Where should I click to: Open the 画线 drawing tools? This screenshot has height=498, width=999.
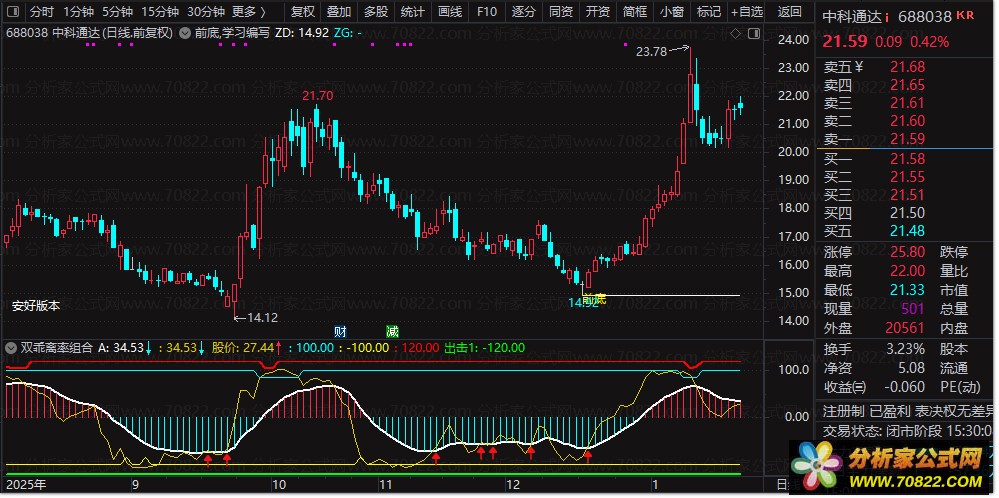[449, 12]
